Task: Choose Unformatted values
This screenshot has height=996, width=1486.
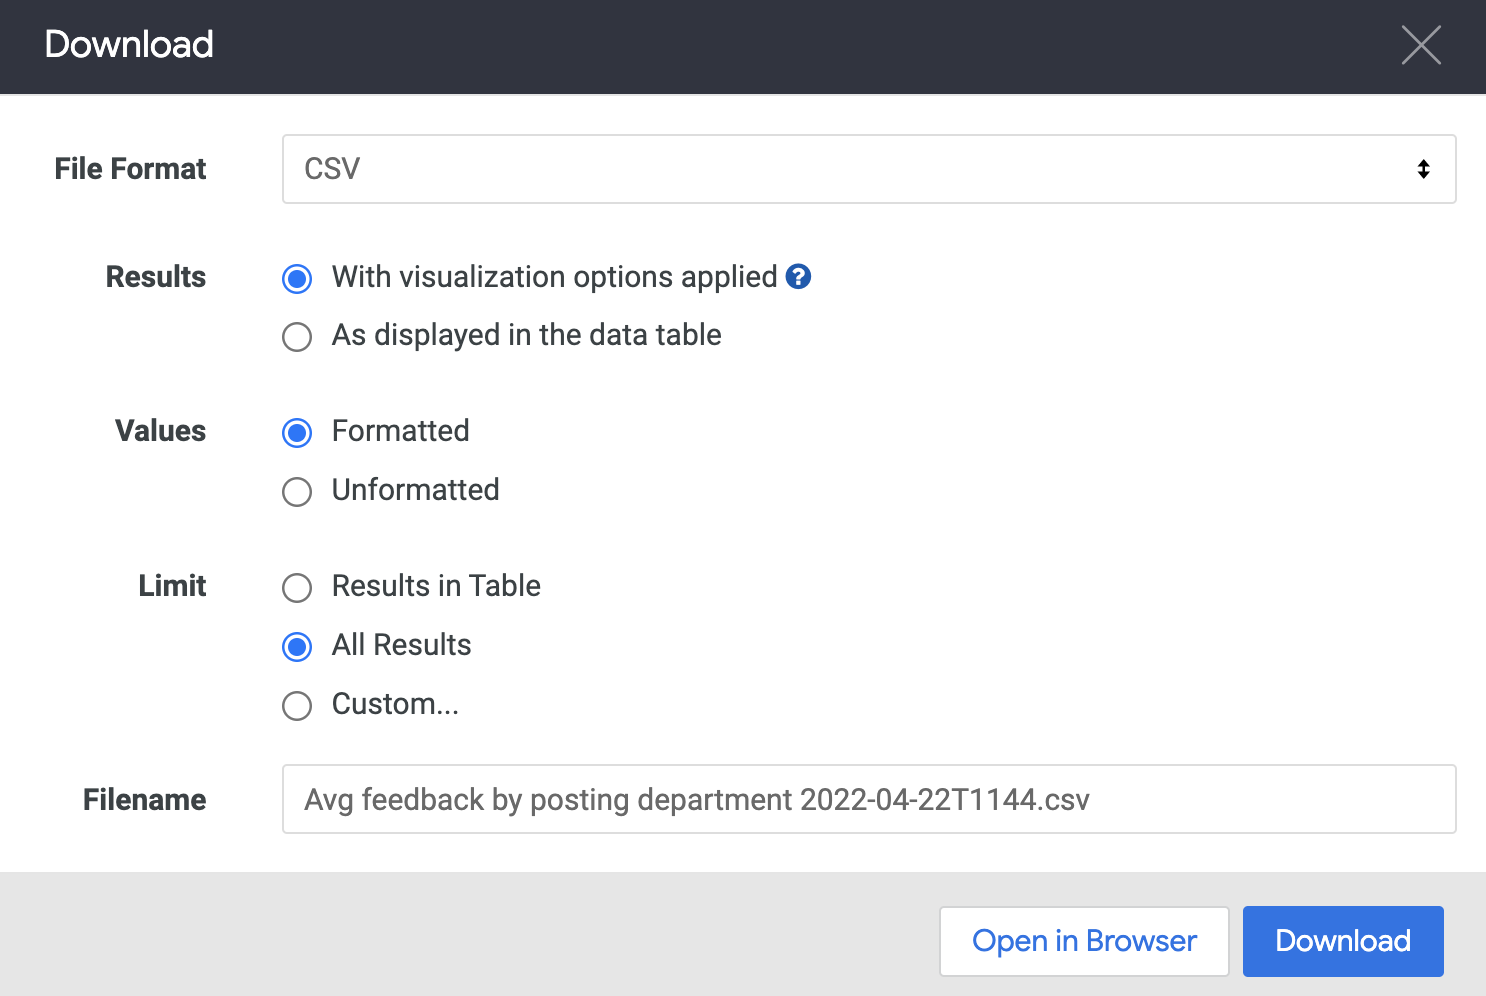Action: (x=296, y=492)
